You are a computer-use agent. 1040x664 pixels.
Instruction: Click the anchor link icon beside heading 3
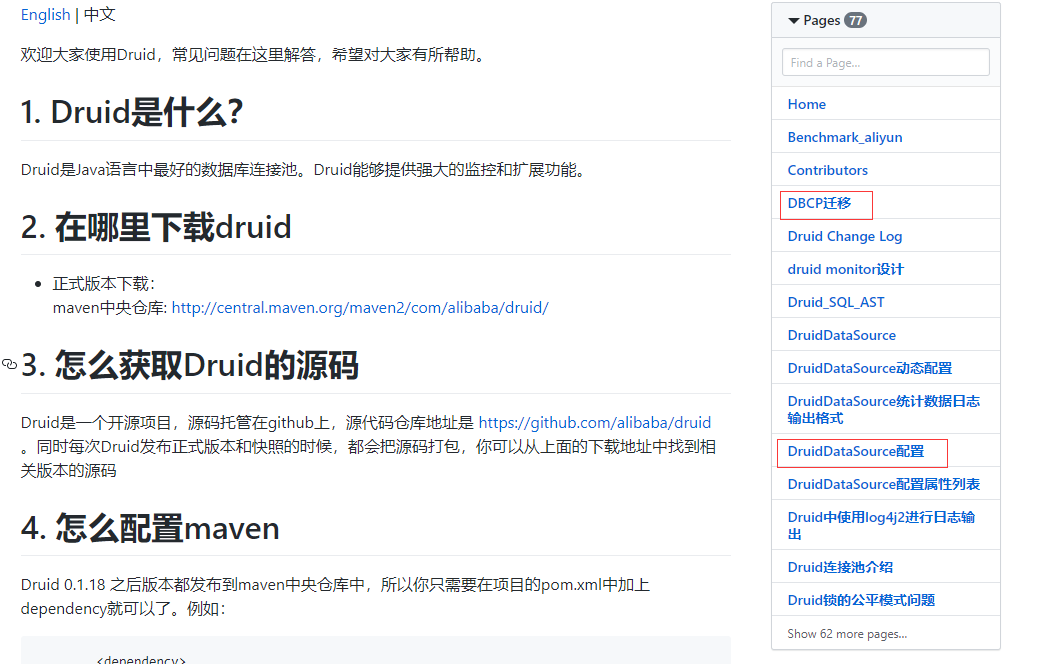click(x=9, y=364)
